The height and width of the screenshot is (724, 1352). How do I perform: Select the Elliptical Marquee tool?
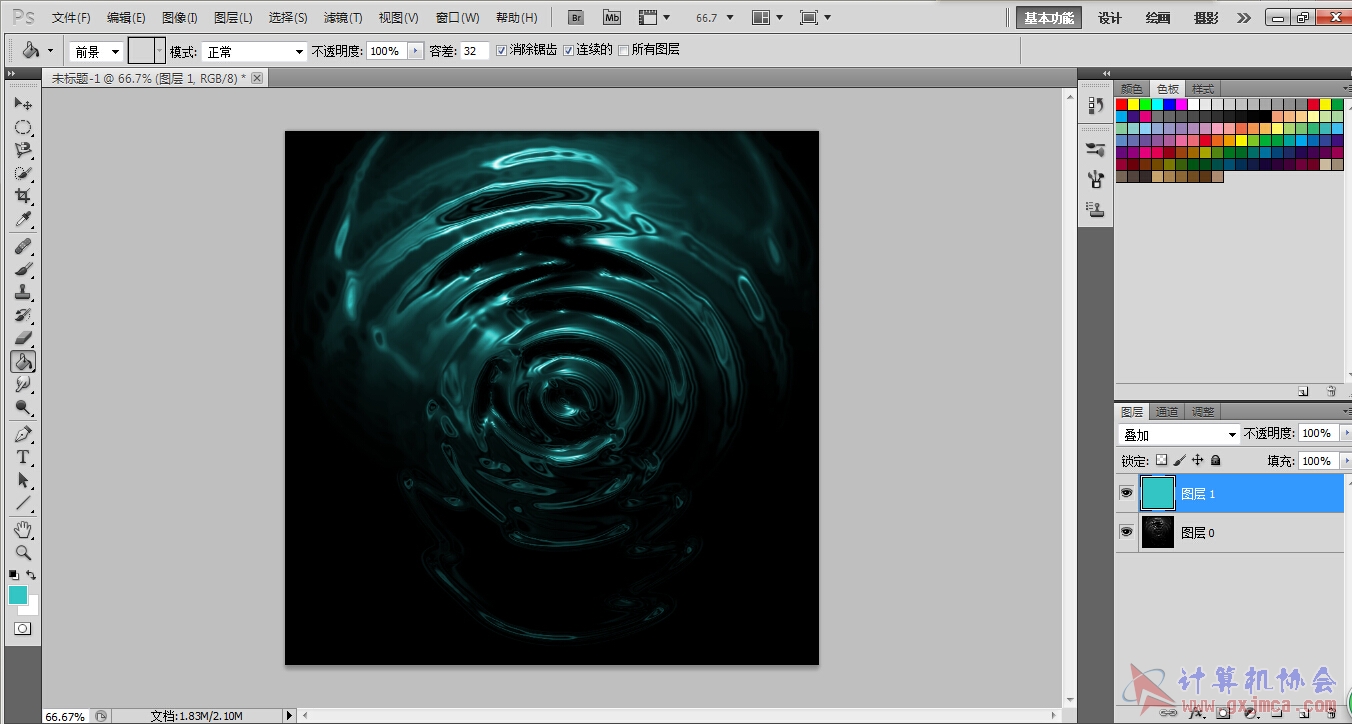point(23,127)
